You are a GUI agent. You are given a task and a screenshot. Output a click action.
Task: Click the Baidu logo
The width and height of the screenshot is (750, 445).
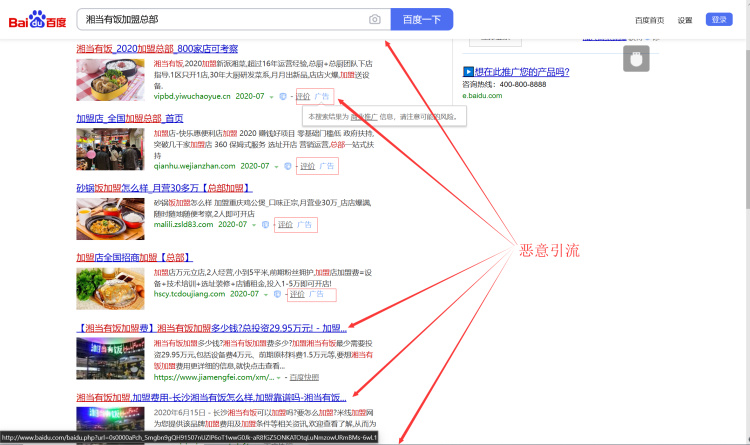tap(39, 19)
